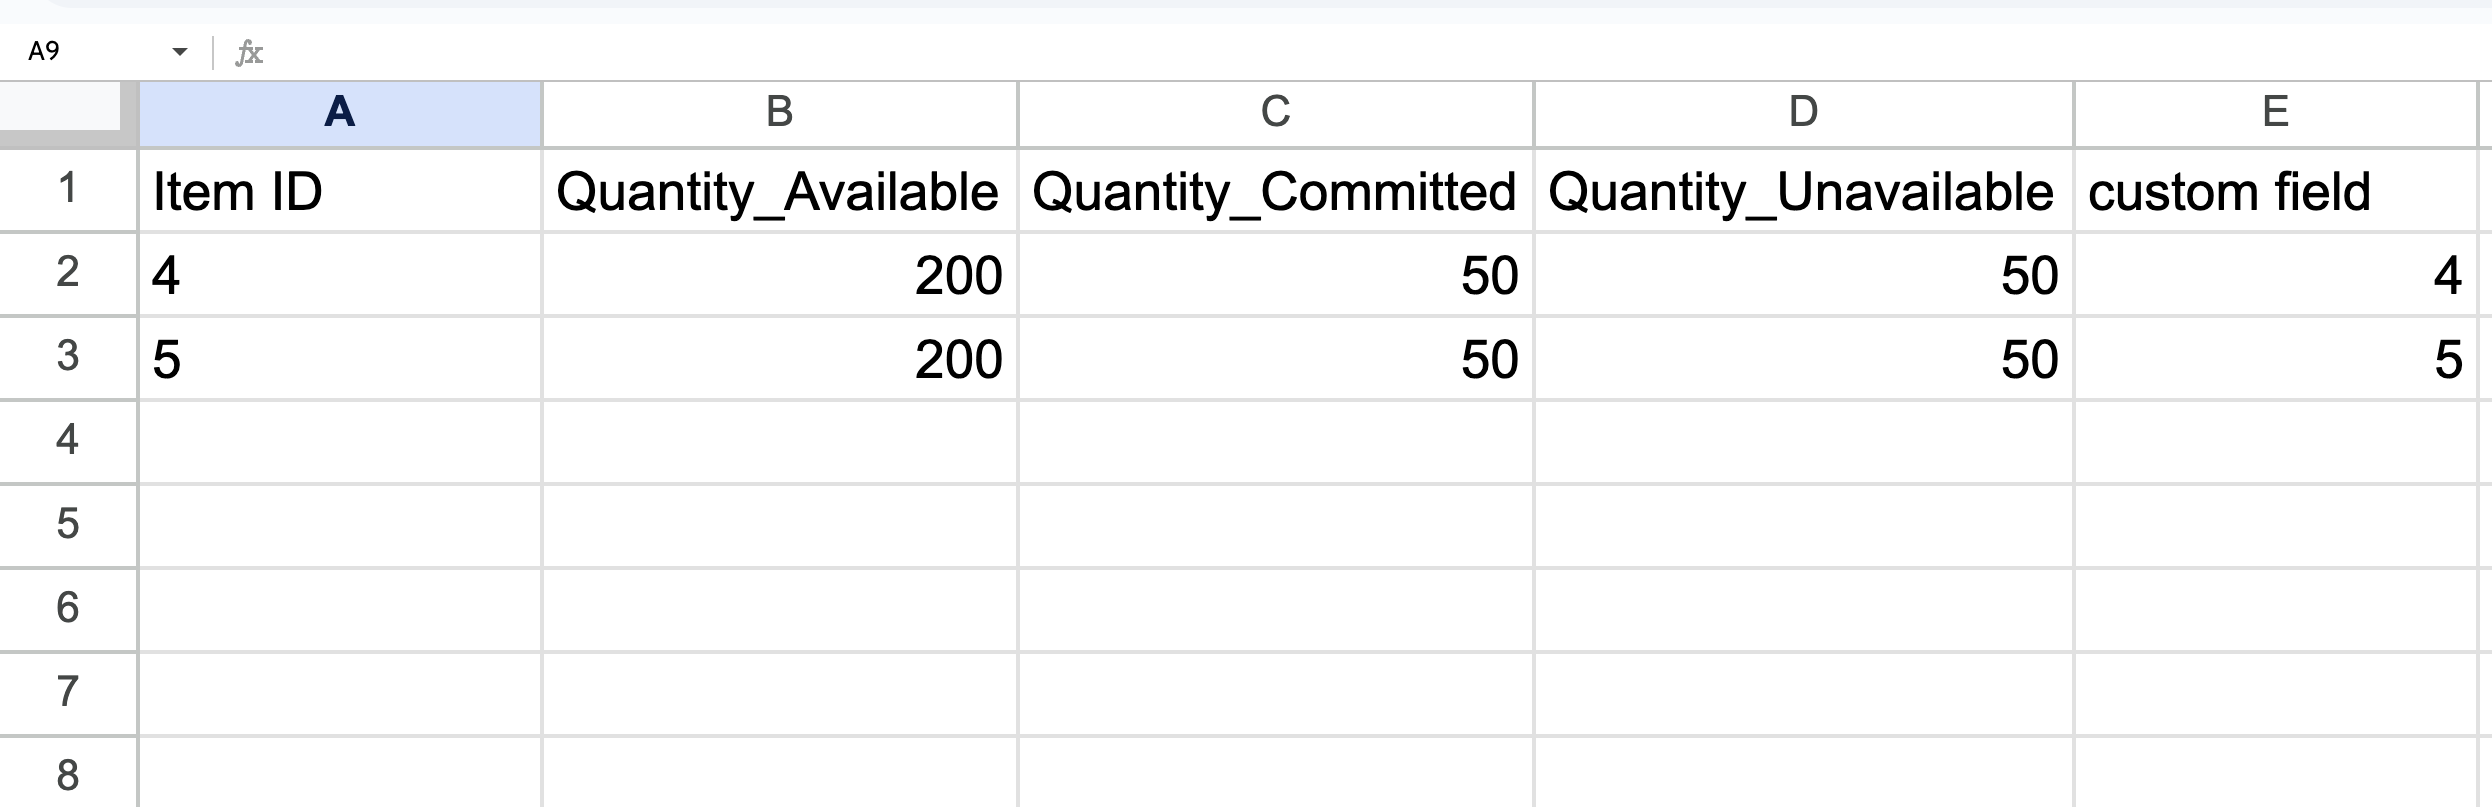Click the fx formula icon

(x=248, y=52)
